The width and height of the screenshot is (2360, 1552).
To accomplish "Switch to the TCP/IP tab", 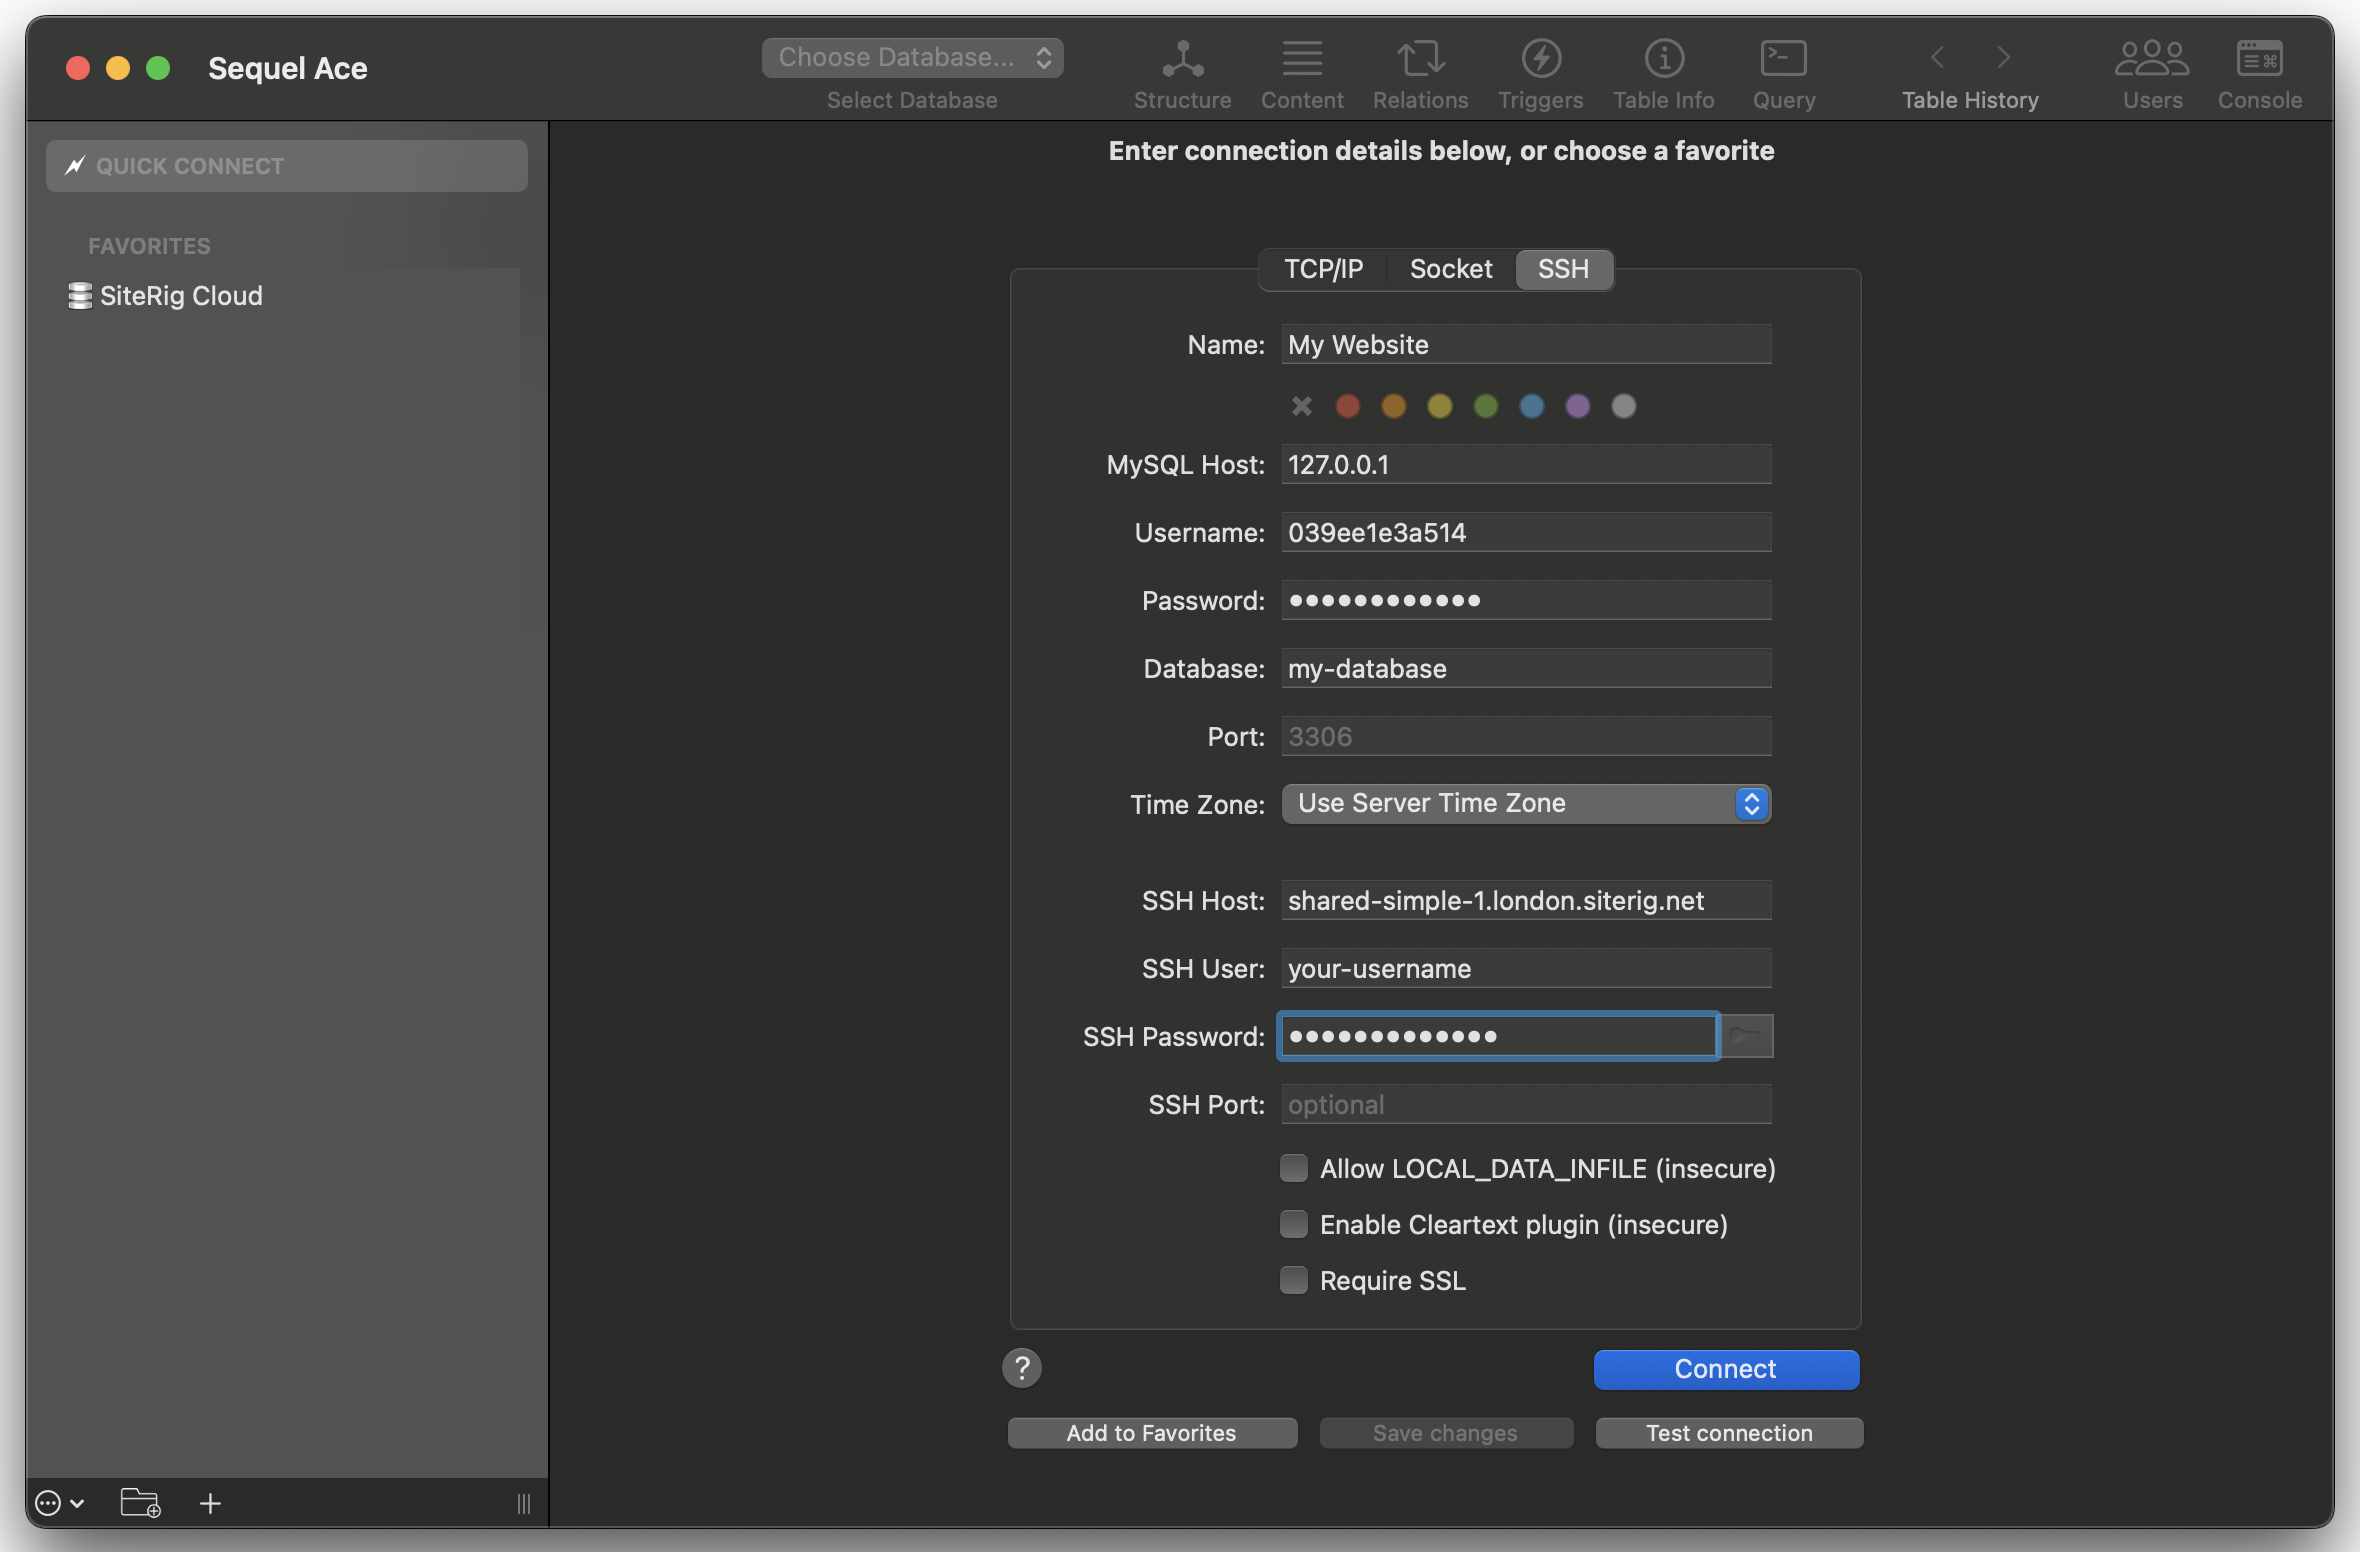I will [x=1323, y=269].
